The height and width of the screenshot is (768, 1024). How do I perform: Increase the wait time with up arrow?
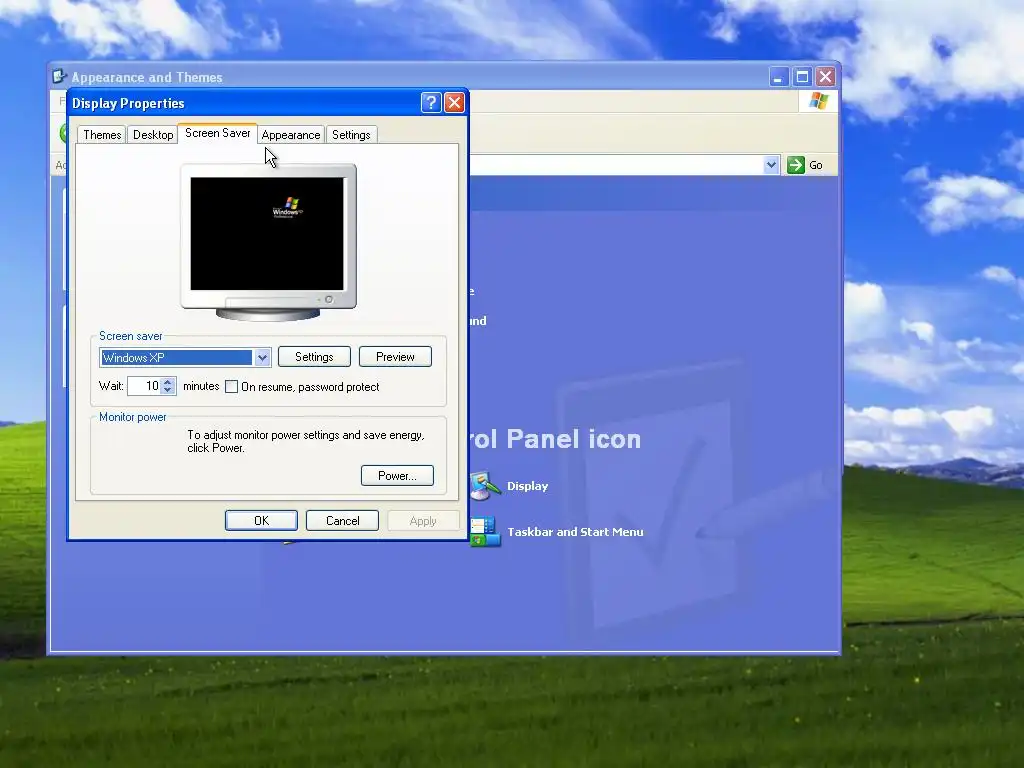(168, 382)
